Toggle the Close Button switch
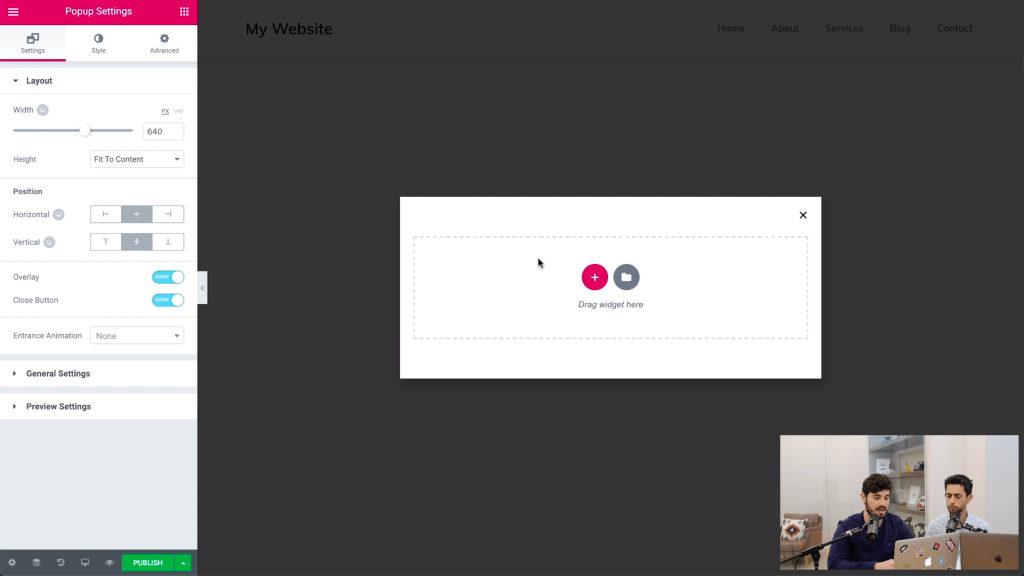1024x576 pixels. point(168,300)
